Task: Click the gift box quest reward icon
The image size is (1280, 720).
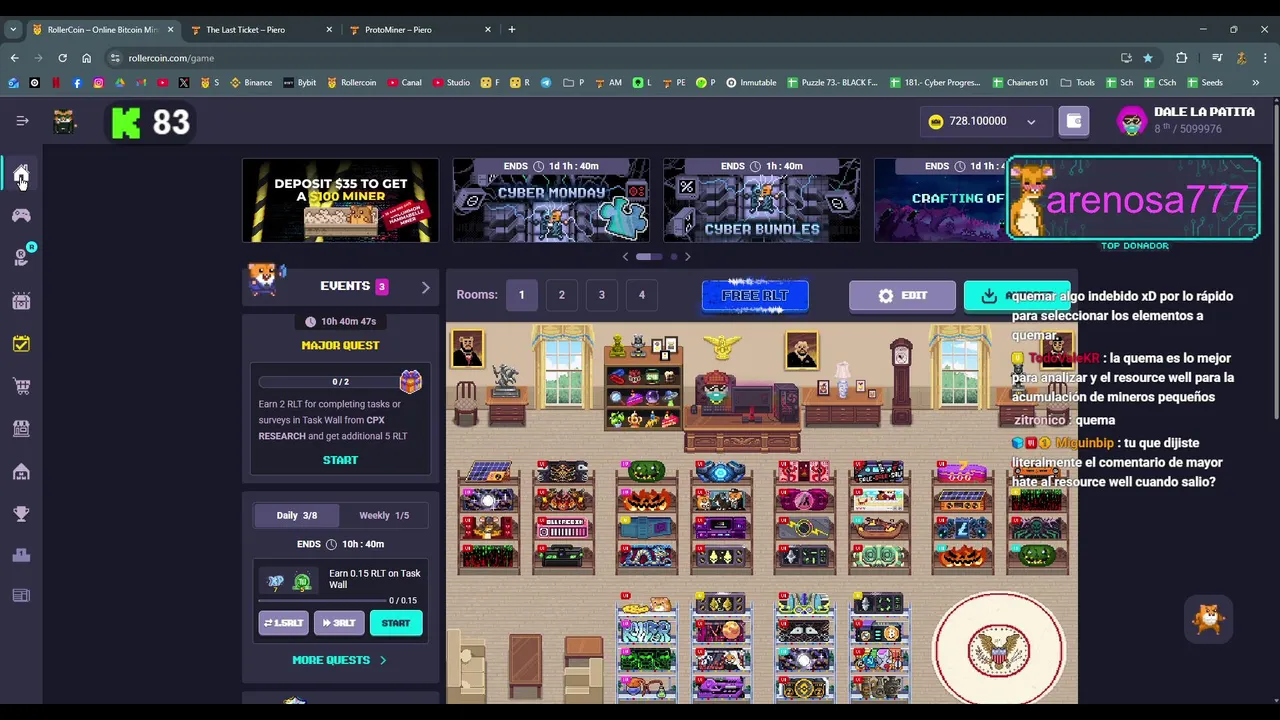Action: 411,381
